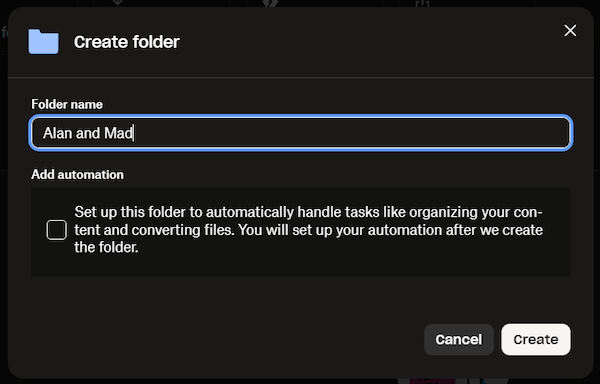Click the divider line under dialog header

pos(301,78)
